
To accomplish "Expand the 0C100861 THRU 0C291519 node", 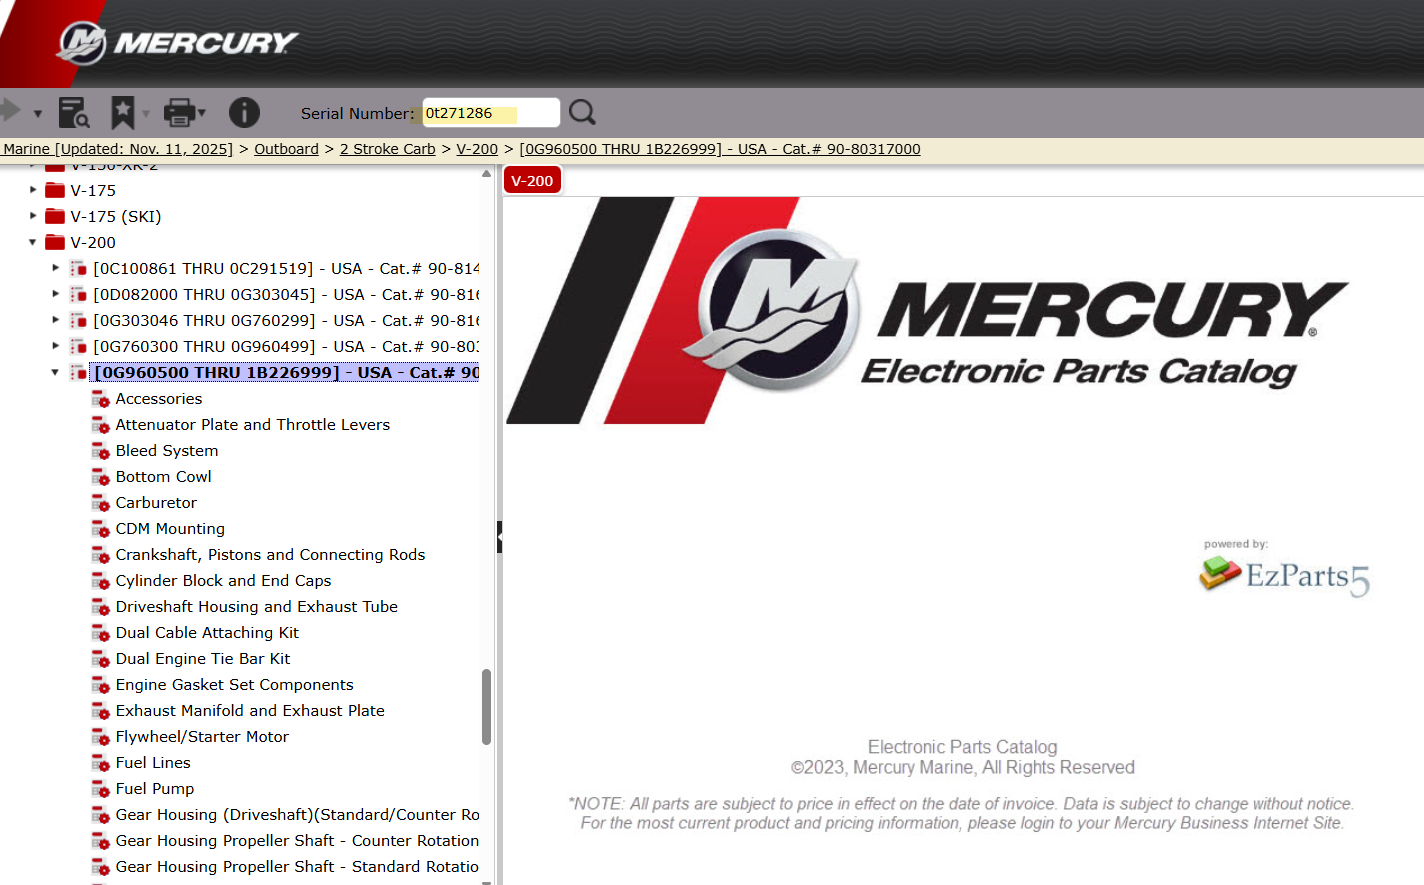I will pos(56,267).
